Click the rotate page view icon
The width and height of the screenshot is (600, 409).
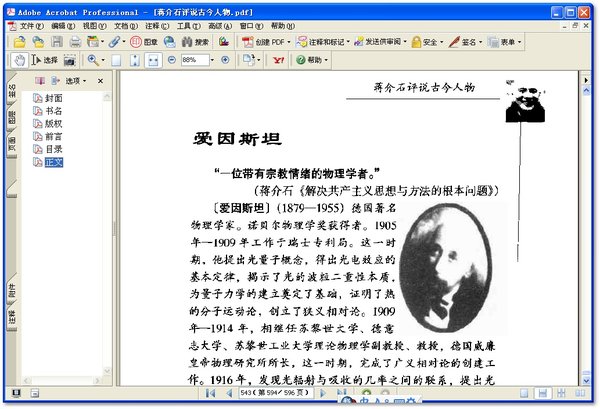(248, 60)
